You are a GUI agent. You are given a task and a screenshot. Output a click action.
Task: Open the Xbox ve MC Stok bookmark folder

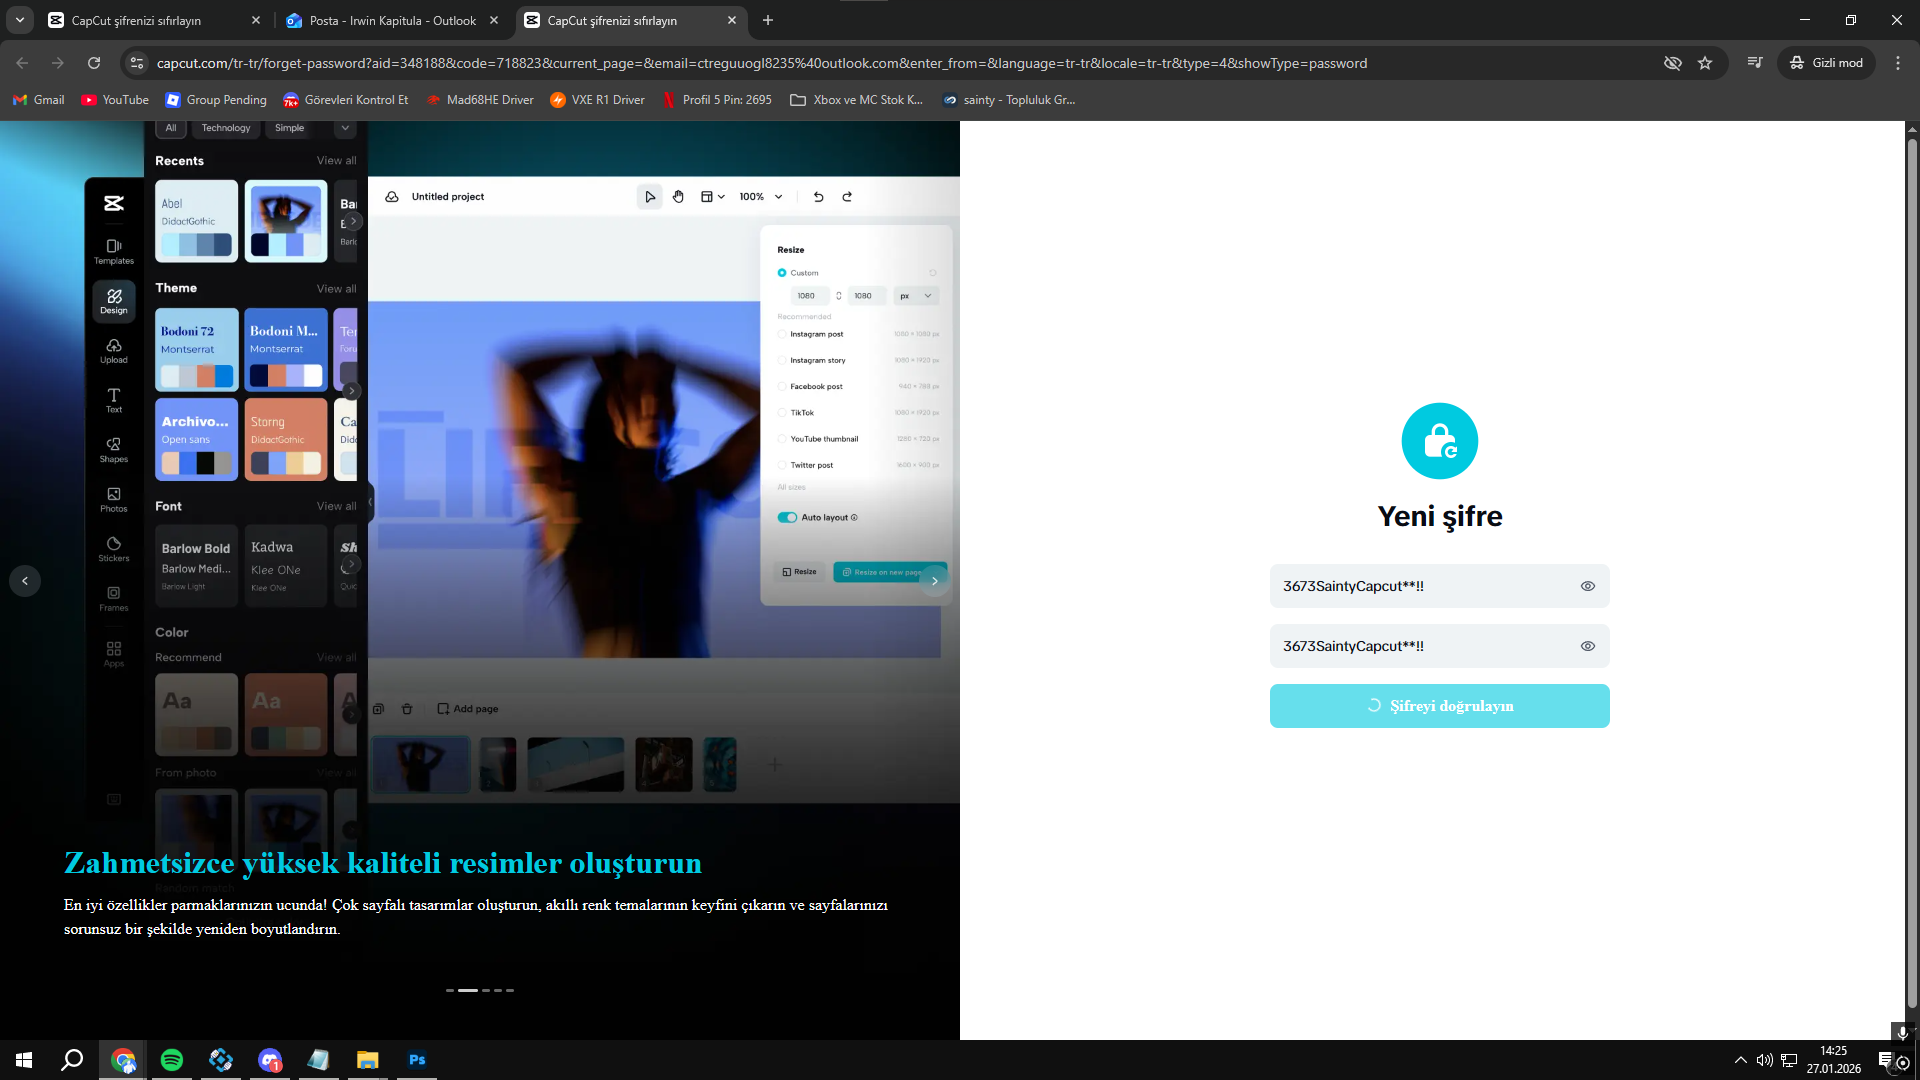click(857, 100)
